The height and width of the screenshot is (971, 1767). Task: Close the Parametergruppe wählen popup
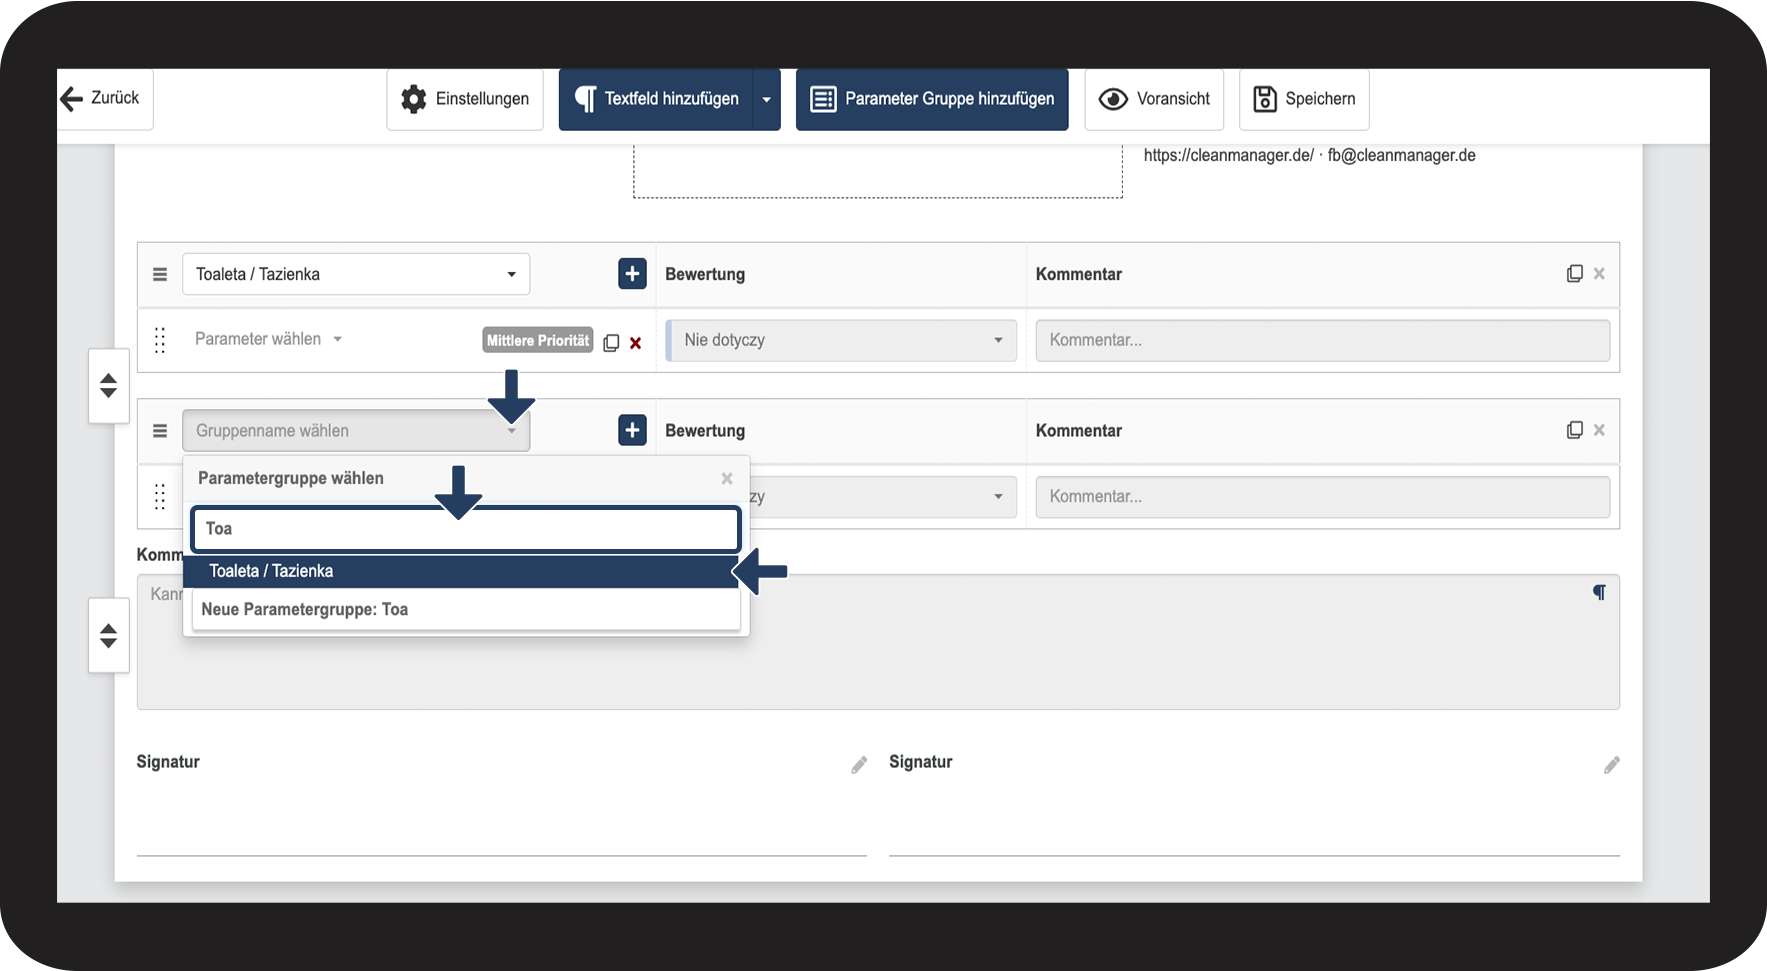[727, 479]
